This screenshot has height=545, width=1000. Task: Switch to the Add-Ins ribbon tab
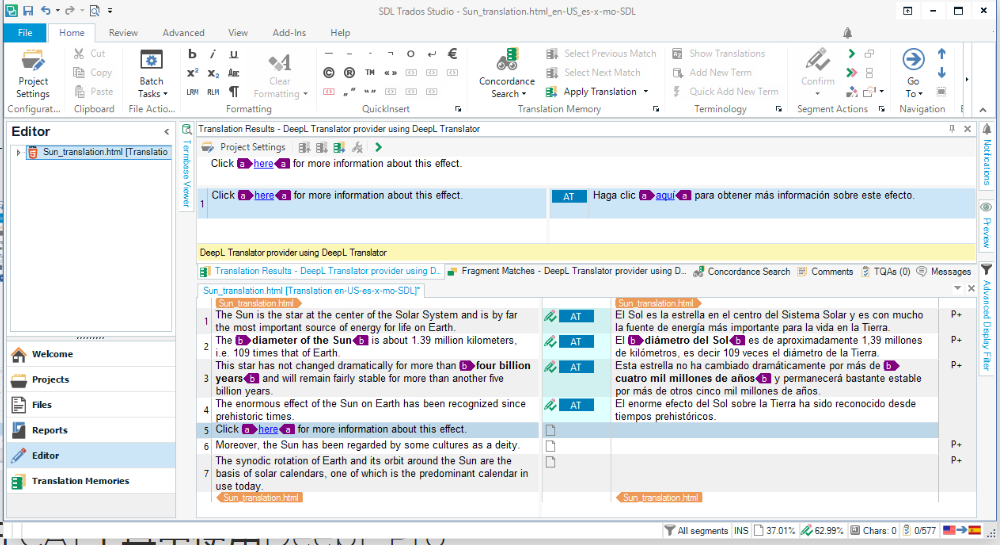point(289,33)
